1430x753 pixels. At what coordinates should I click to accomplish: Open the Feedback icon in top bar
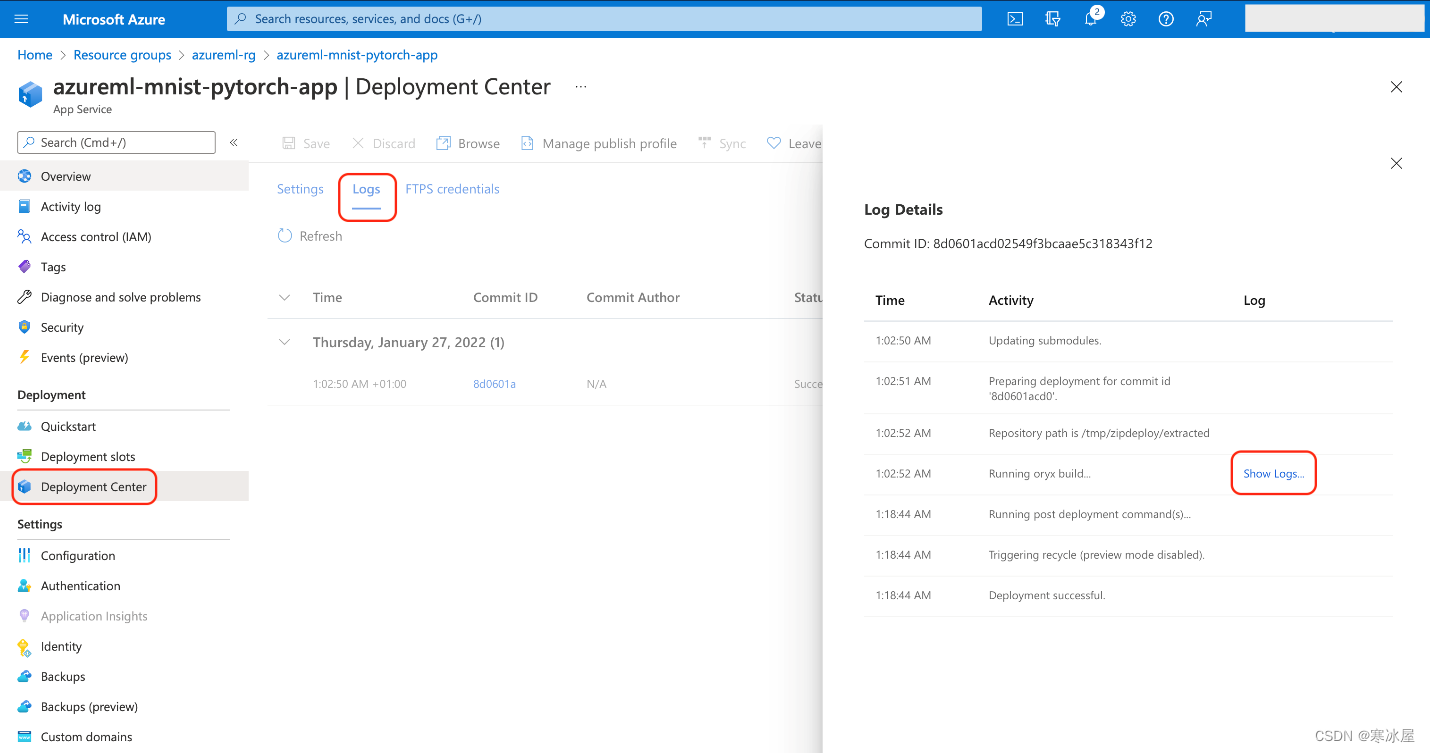1204,19
